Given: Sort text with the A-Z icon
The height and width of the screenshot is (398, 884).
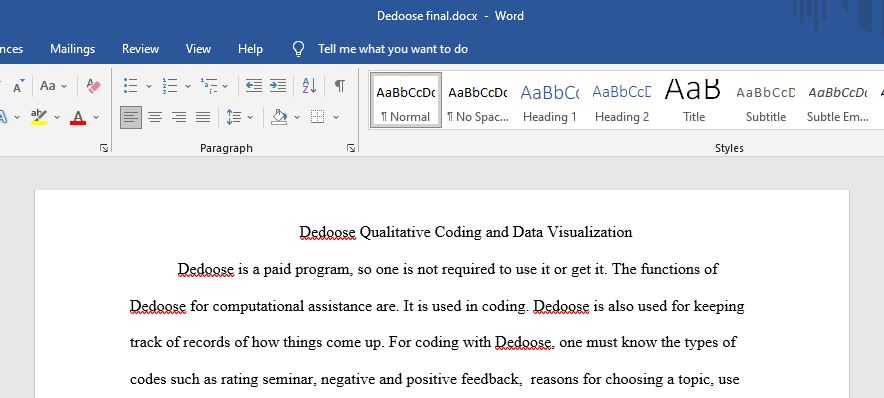Looking at the screenshot, I should [309, 86].
